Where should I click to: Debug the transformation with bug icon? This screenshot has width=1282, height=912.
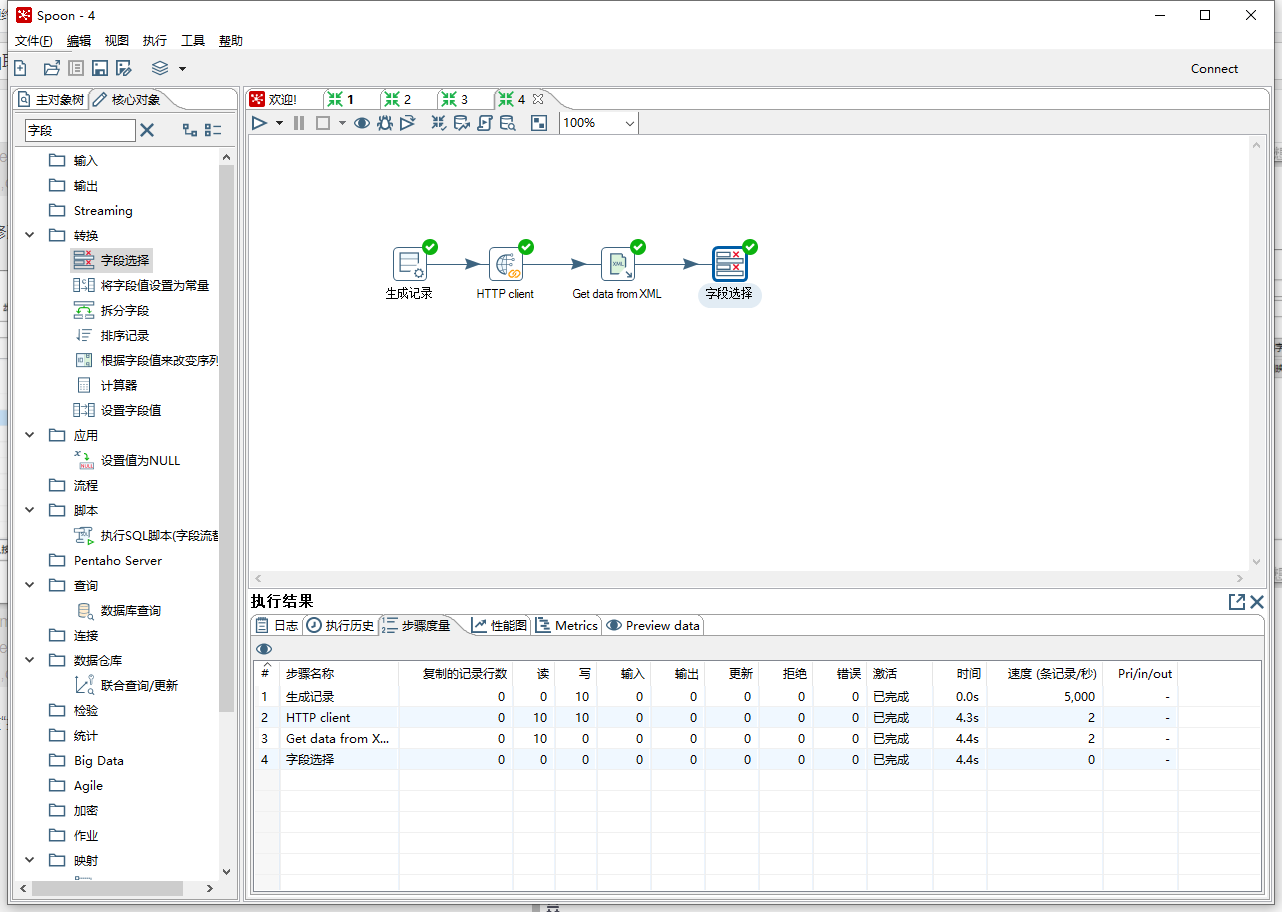[385, 123]
